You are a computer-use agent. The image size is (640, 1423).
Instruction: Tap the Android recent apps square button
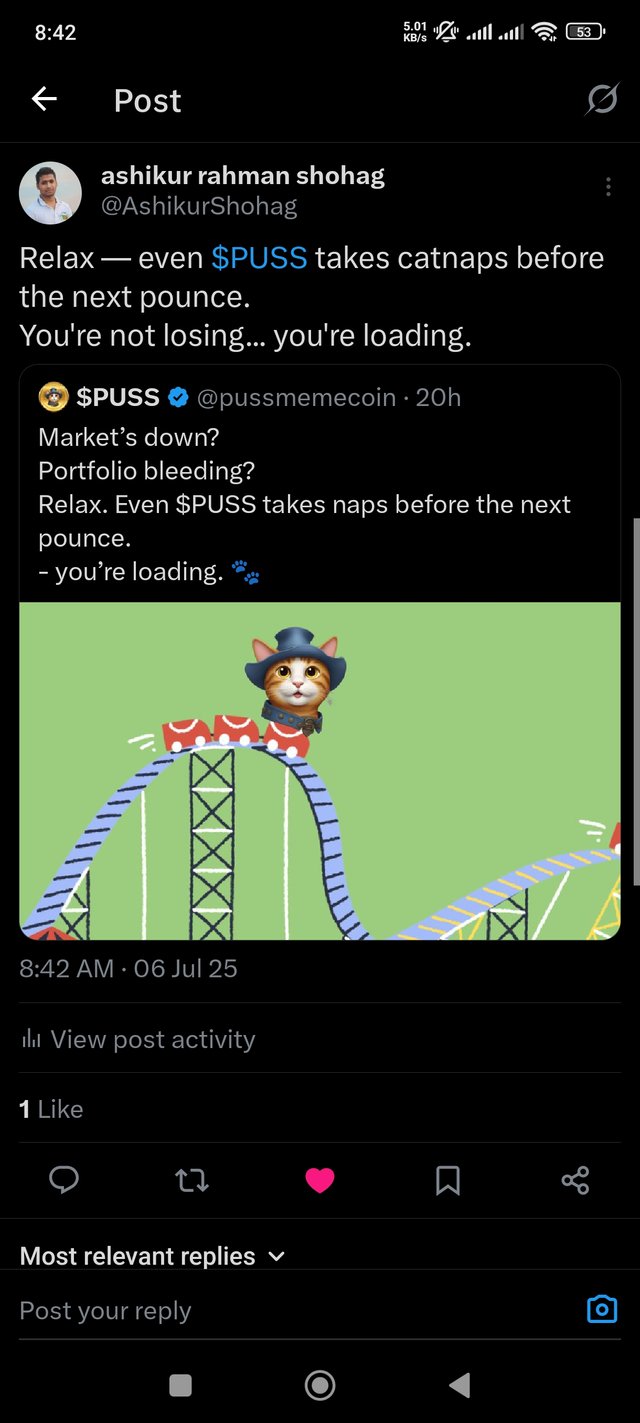click(180, 1385)
